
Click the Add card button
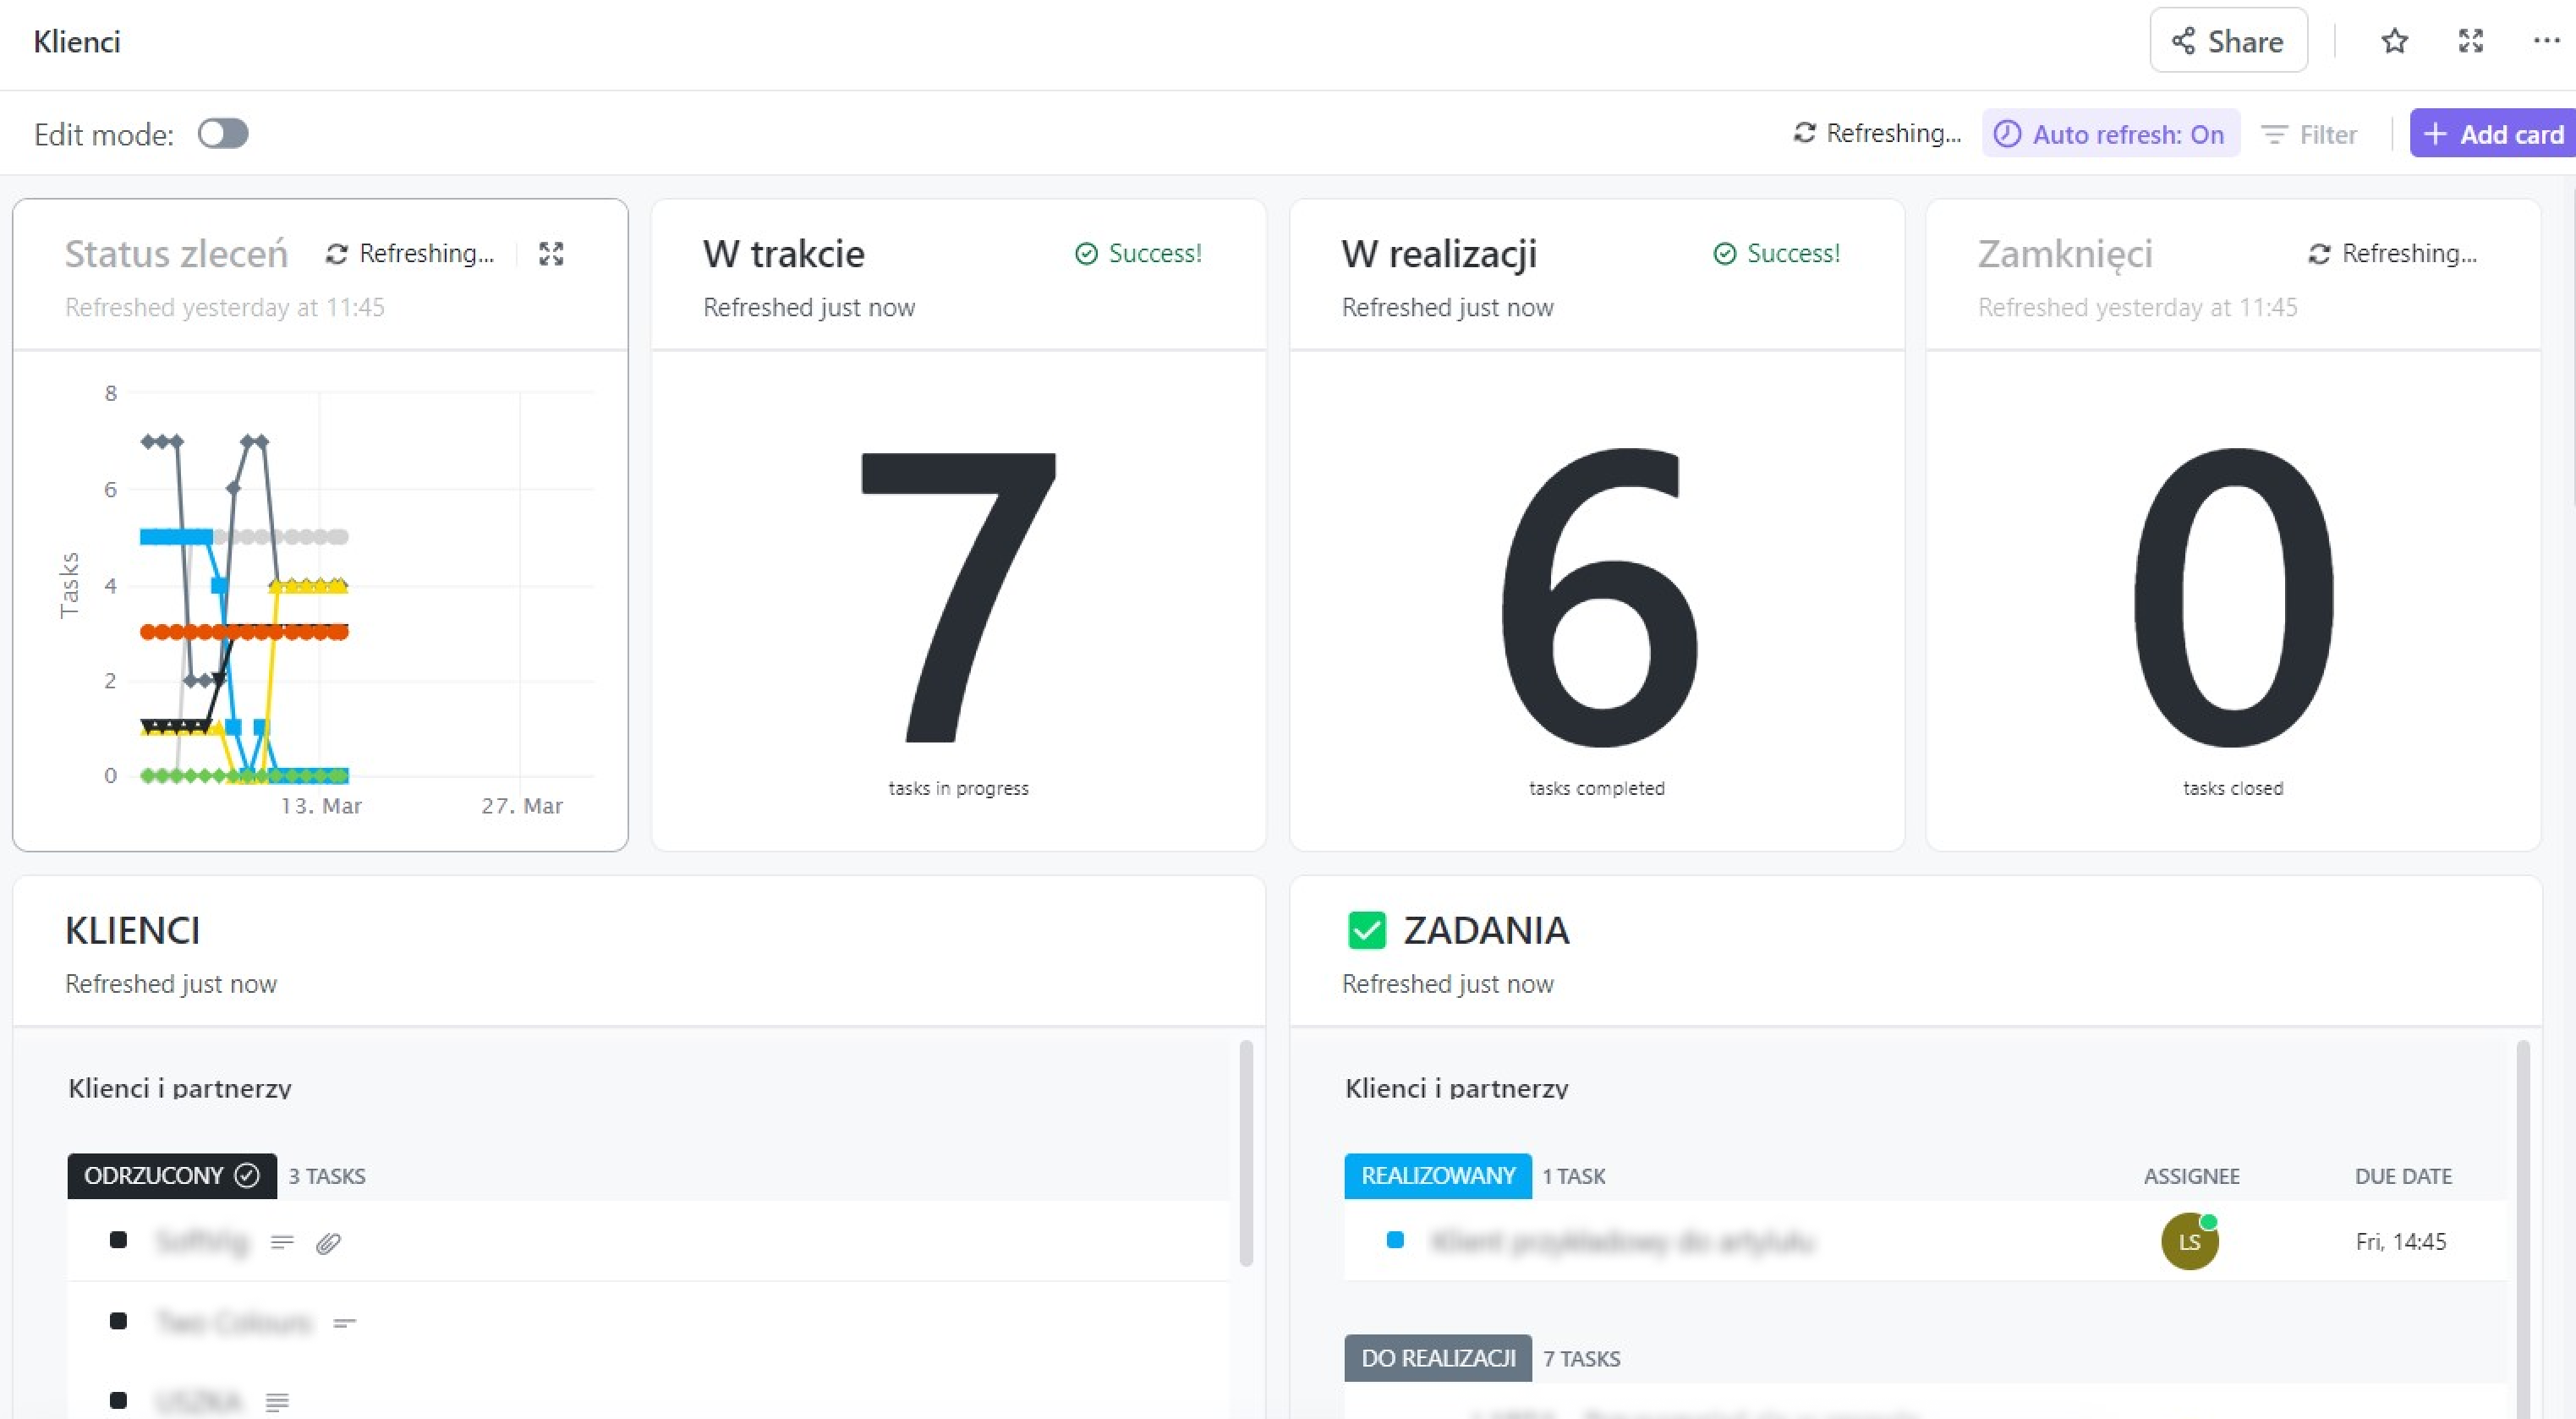[x=2492, y=134]
